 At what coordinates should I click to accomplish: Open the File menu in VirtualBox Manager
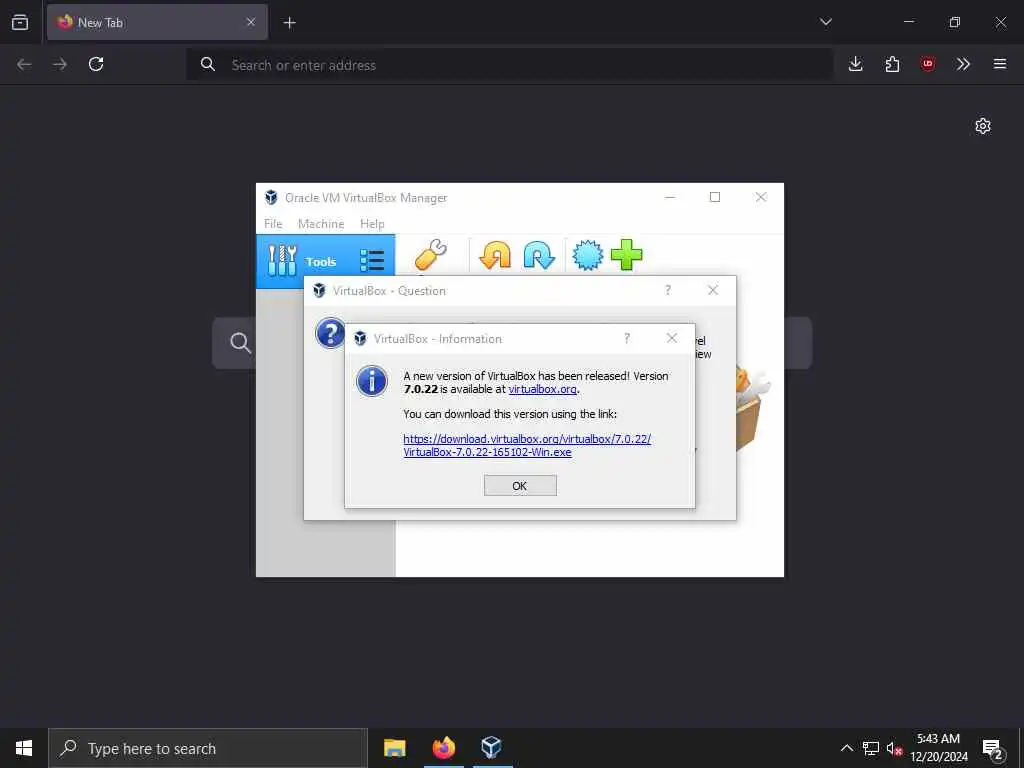click(x=273, y=224)
